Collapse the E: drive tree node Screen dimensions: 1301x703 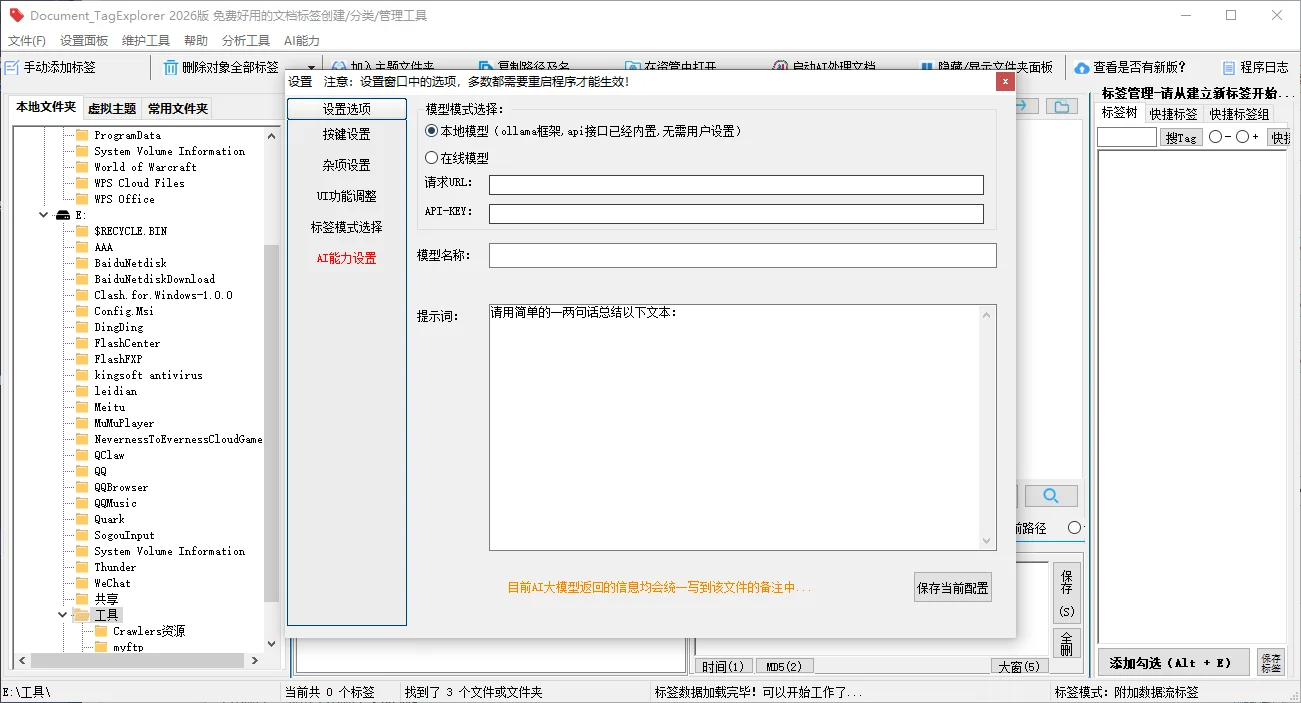(x=44, y=215)
